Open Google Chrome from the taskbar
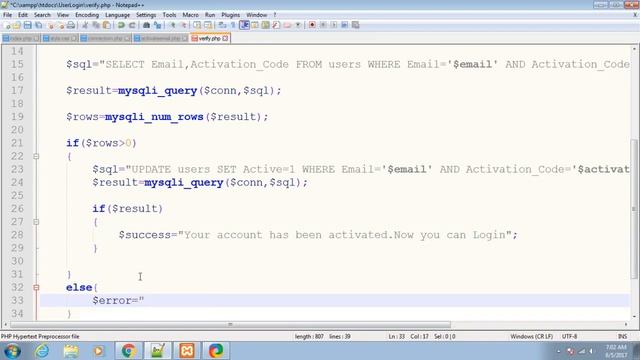 click(128, 351)
